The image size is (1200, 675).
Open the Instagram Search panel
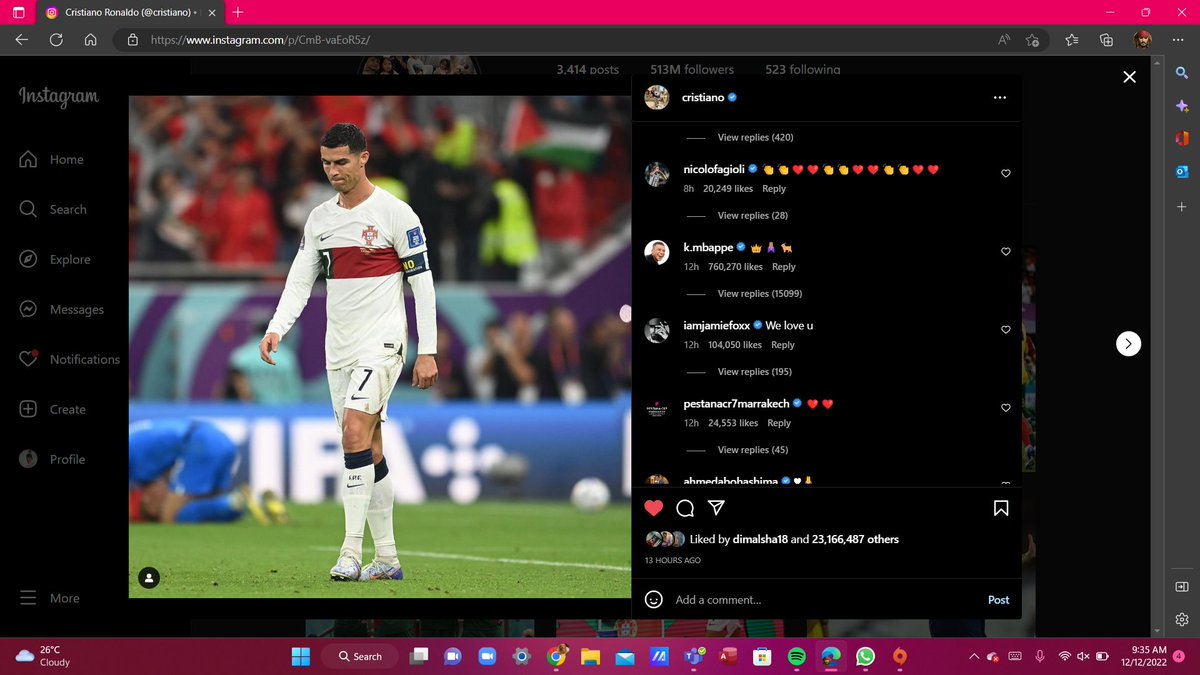pos(53,209)
